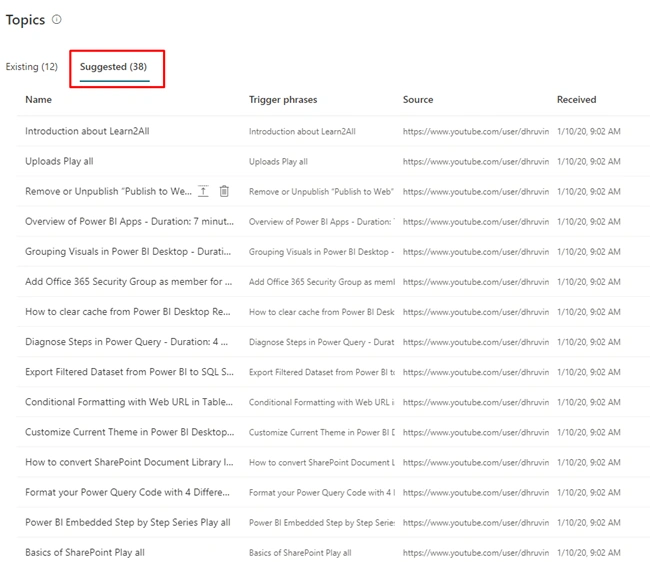Click the Source column header

click(x=418, y=99)
